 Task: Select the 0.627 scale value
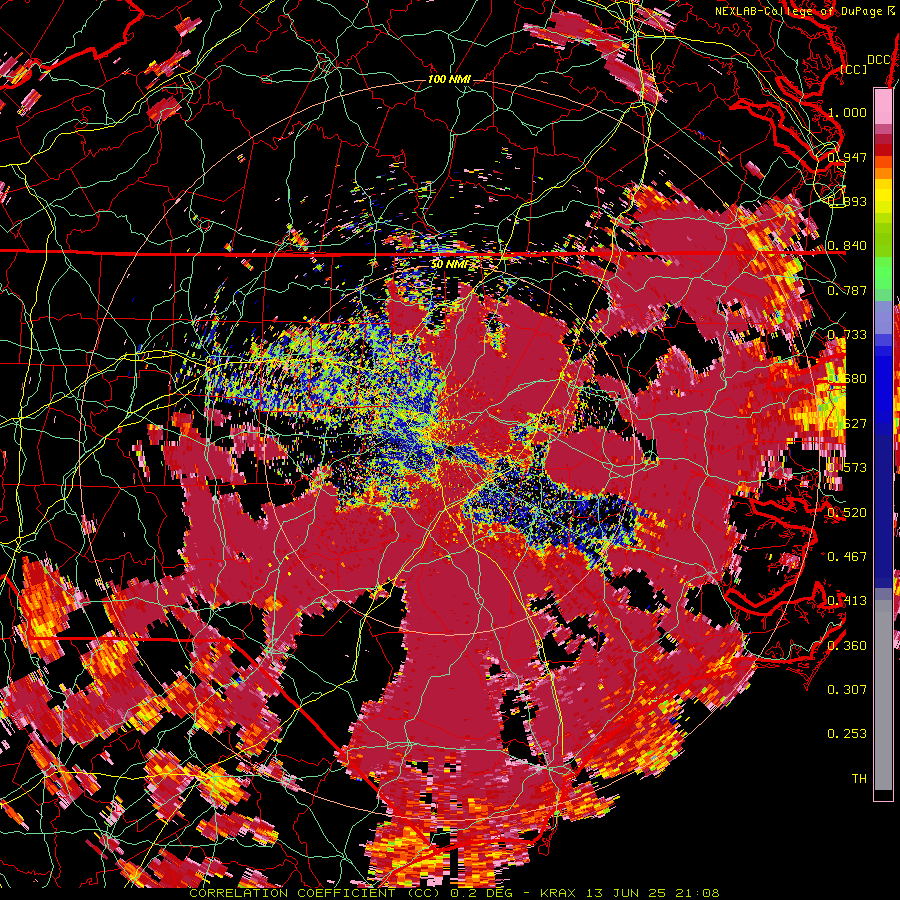(x=847, y=424)
